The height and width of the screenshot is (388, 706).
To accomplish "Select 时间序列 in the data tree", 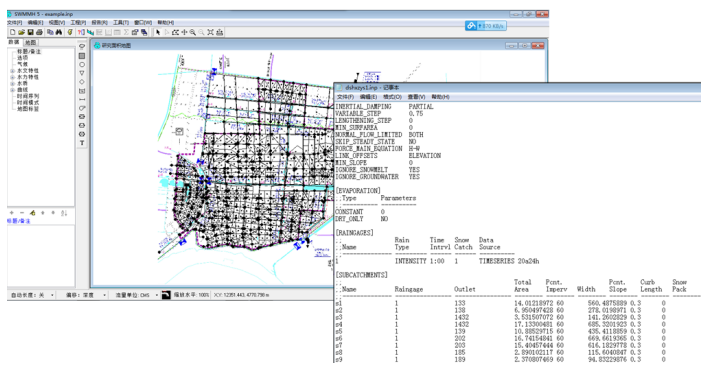I will (x=28, y=96).
